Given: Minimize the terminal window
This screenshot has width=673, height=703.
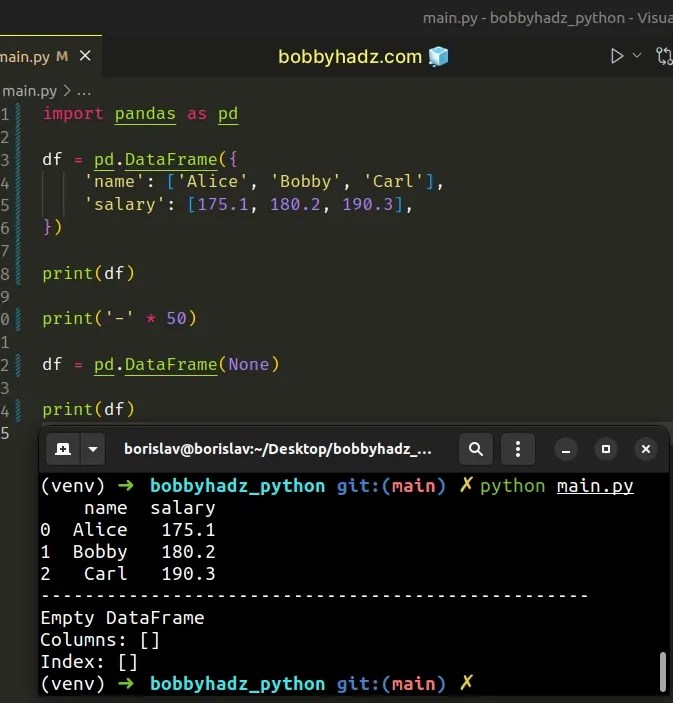Looking at the screenshot, I should (x=566, y=449).
